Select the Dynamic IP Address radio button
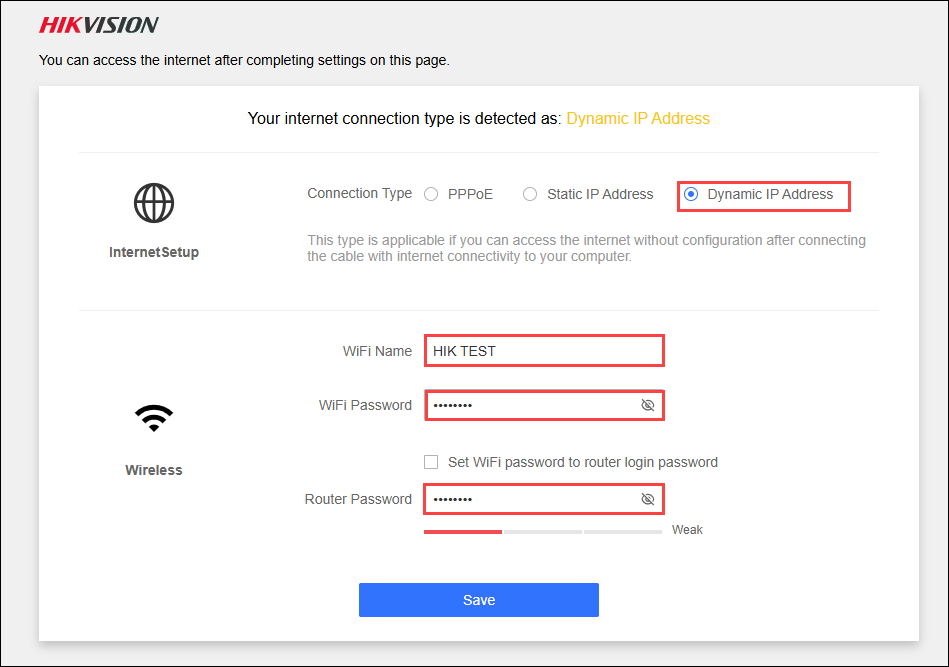This screenshot has width=949, height=667. click(691, 195)
